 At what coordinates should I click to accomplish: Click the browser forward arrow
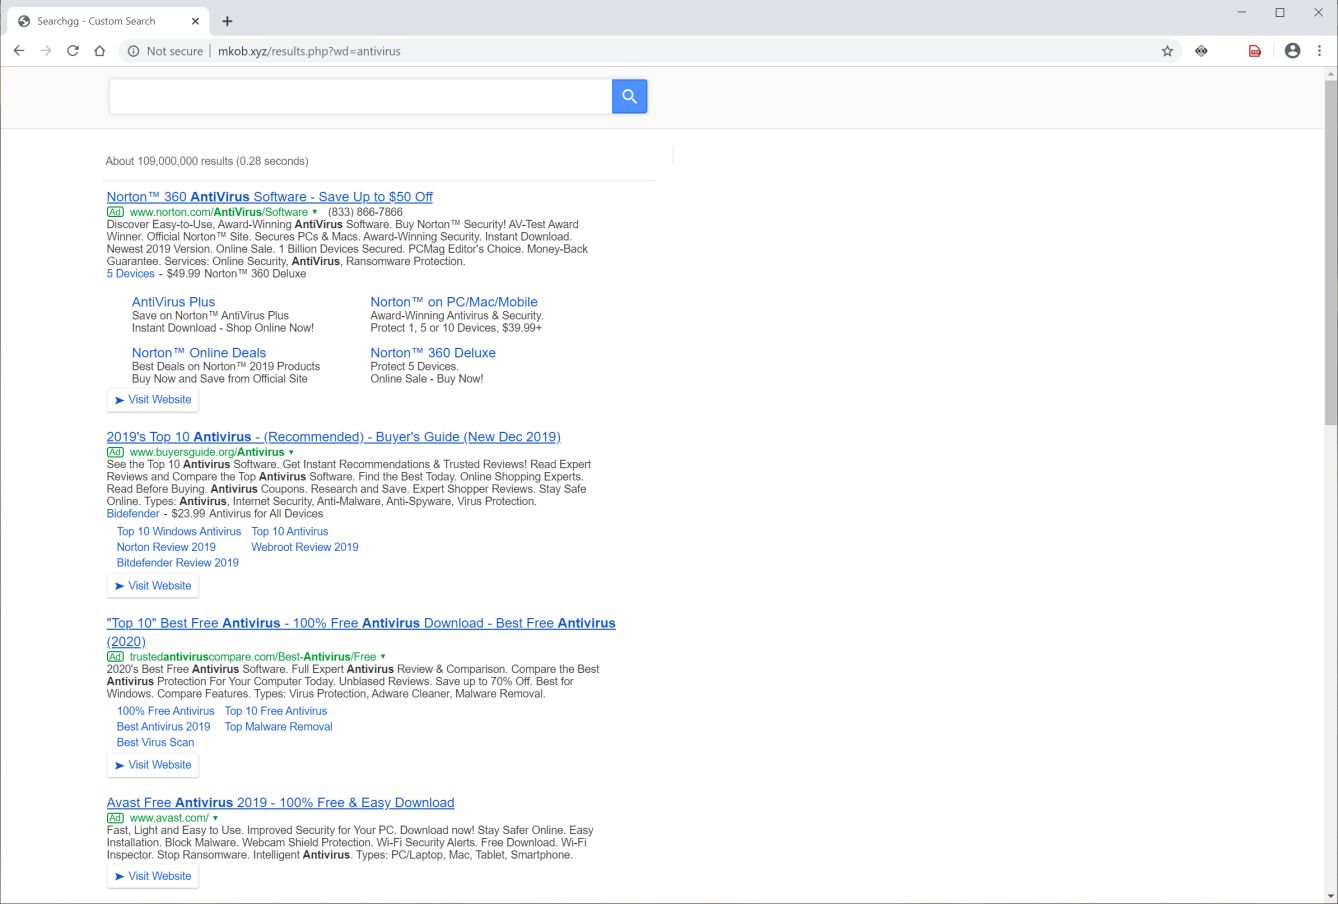pyautogui.click(x=46, y=51)
